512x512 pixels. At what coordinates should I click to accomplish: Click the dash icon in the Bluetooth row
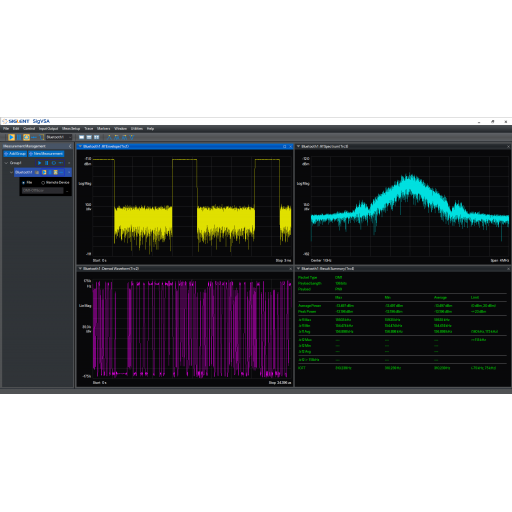[61, 172]
